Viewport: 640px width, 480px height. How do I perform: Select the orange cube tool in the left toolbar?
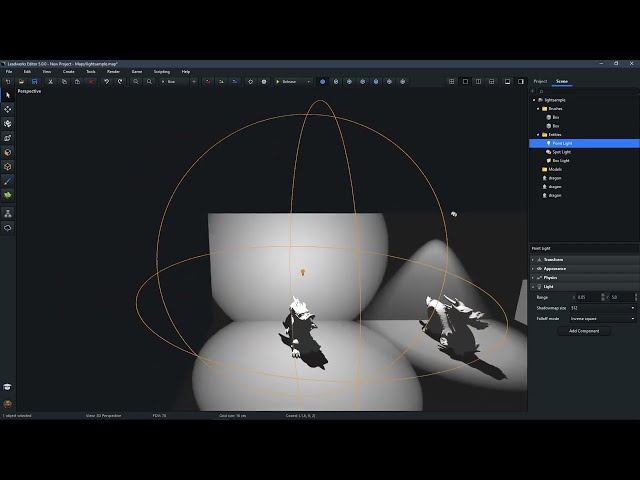coord(8,152)
